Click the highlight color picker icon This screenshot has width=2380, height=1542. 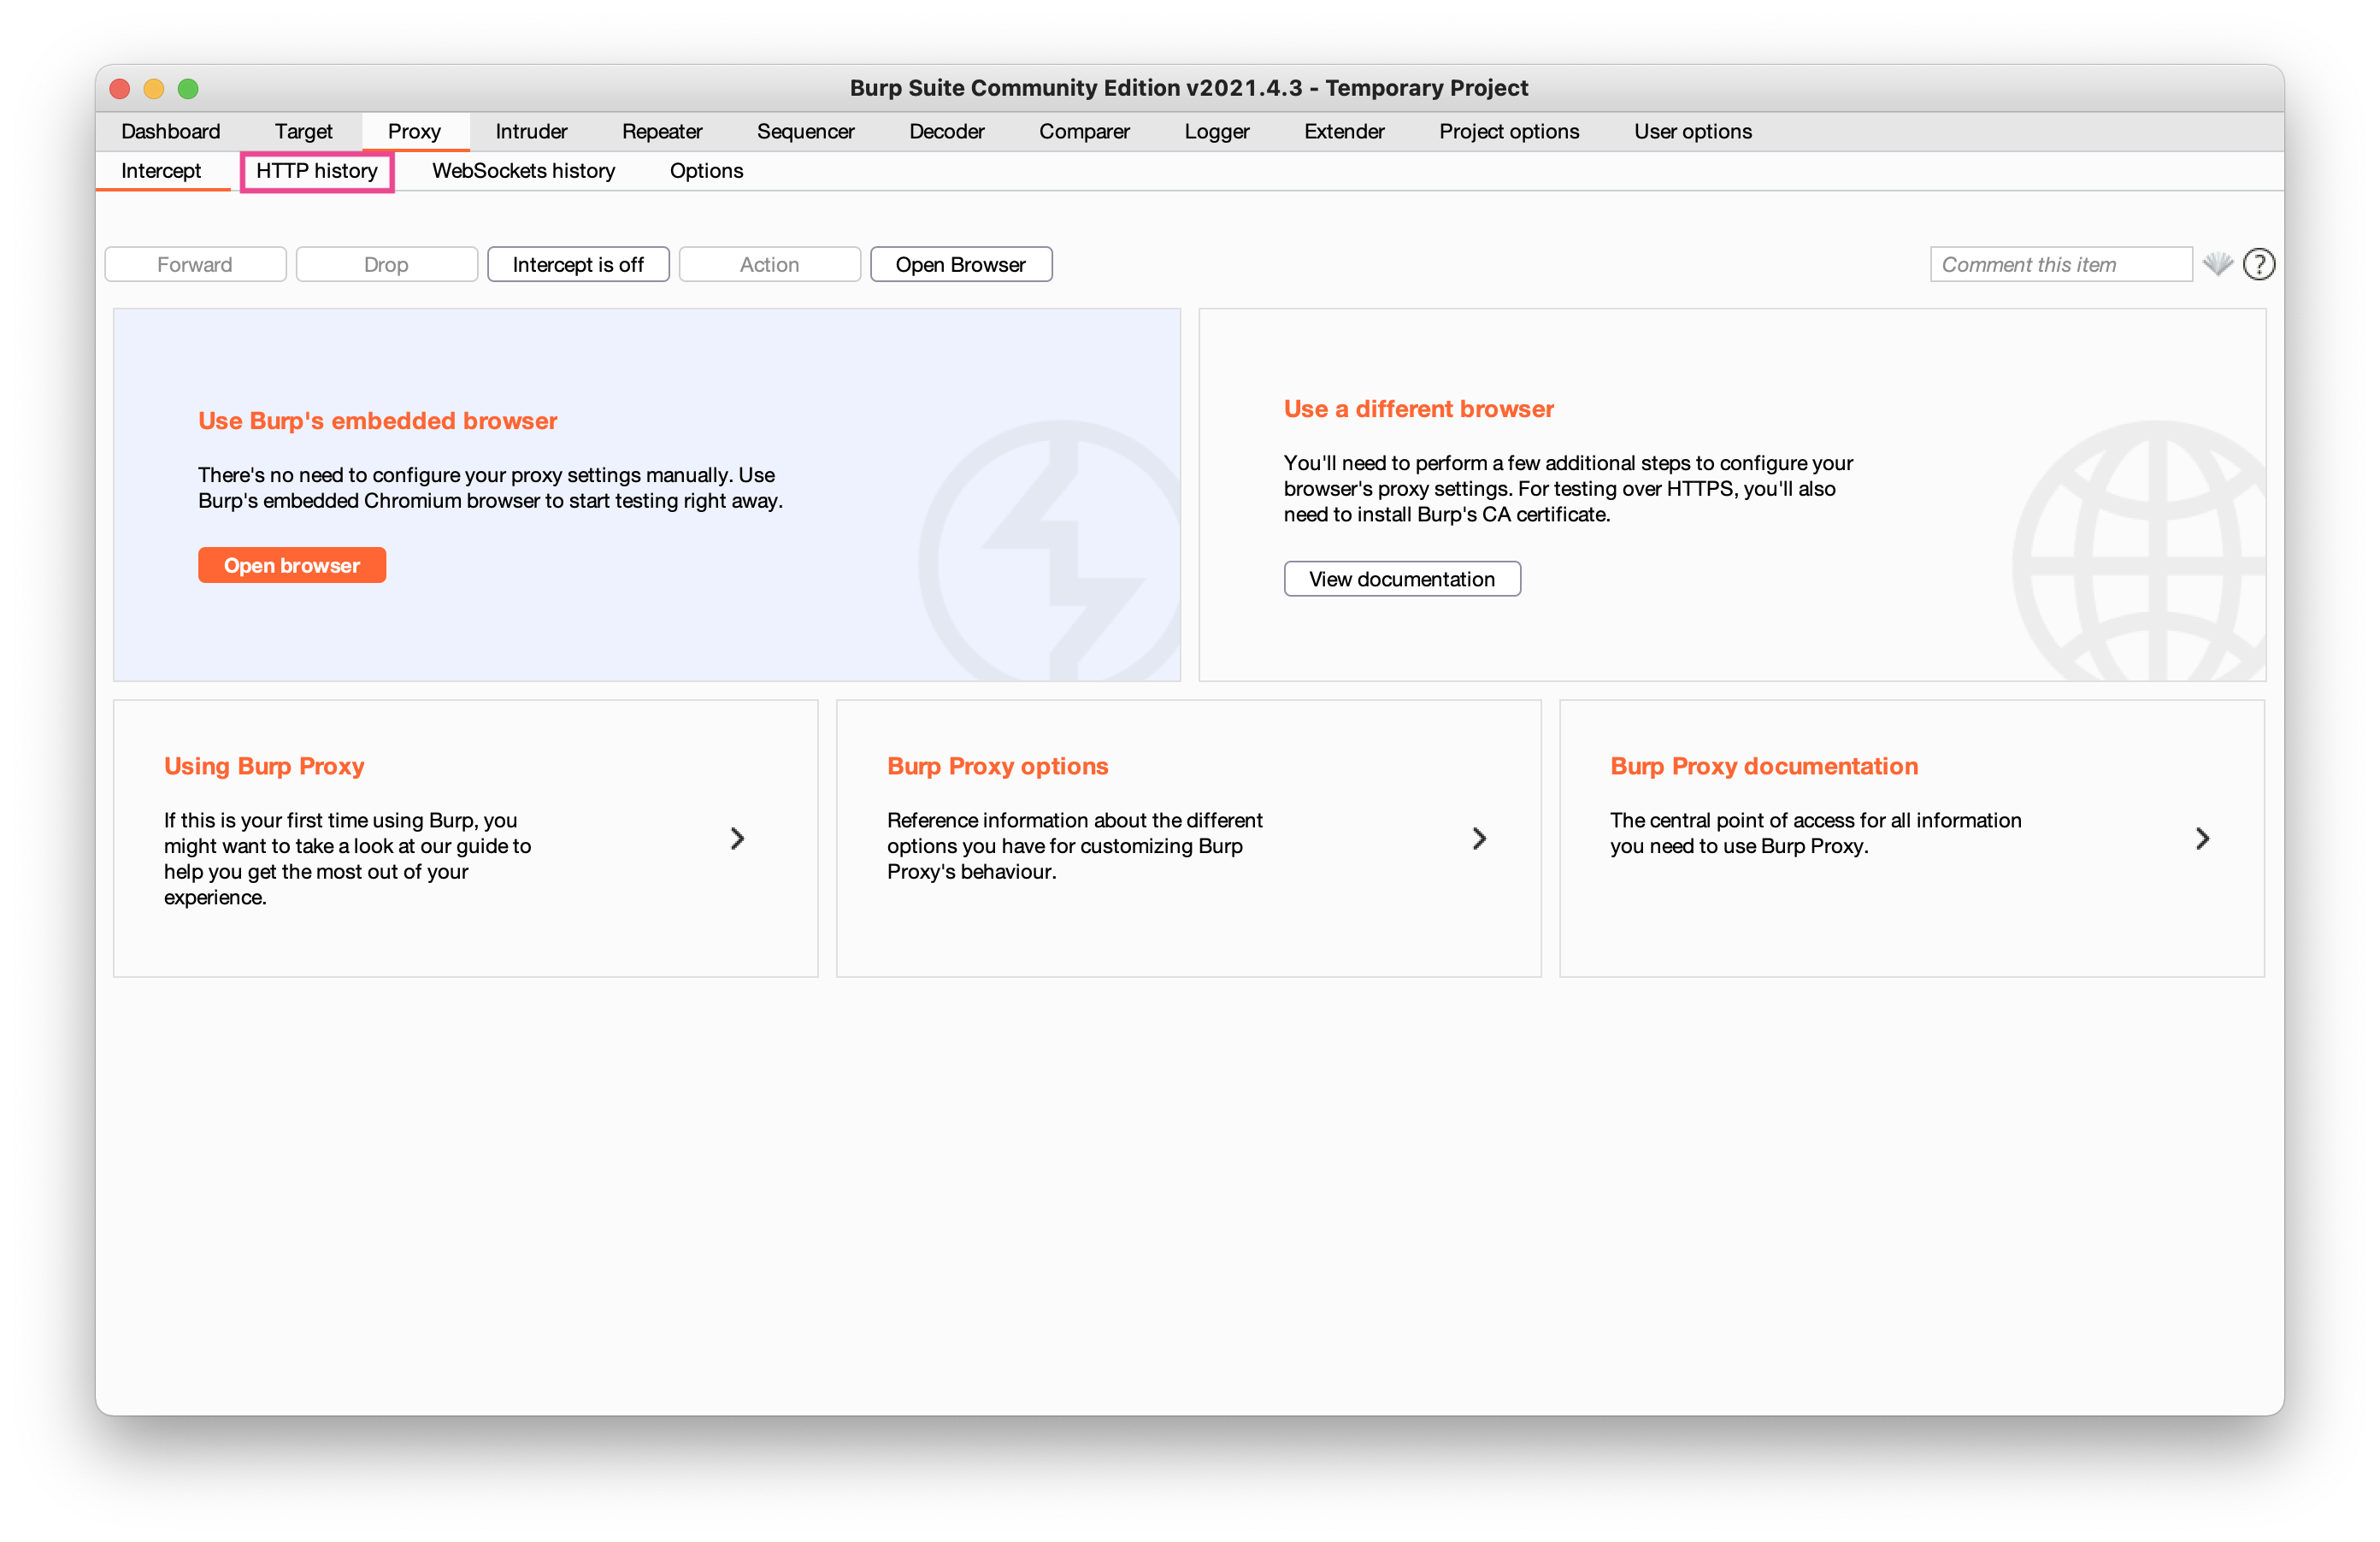click(2217, 264)
